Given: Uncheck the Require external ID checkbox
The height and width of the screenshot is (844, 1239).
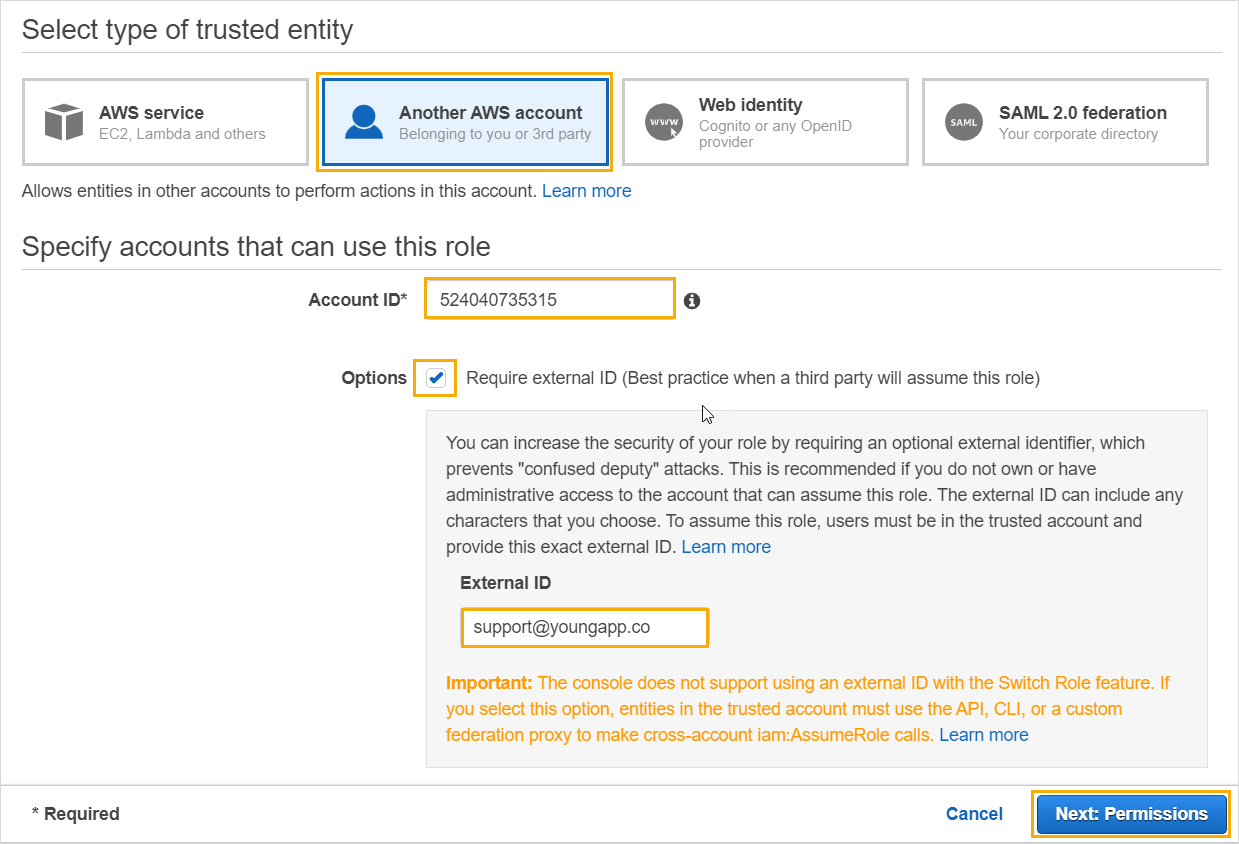Looking at the screenshot, I should 436,378.
